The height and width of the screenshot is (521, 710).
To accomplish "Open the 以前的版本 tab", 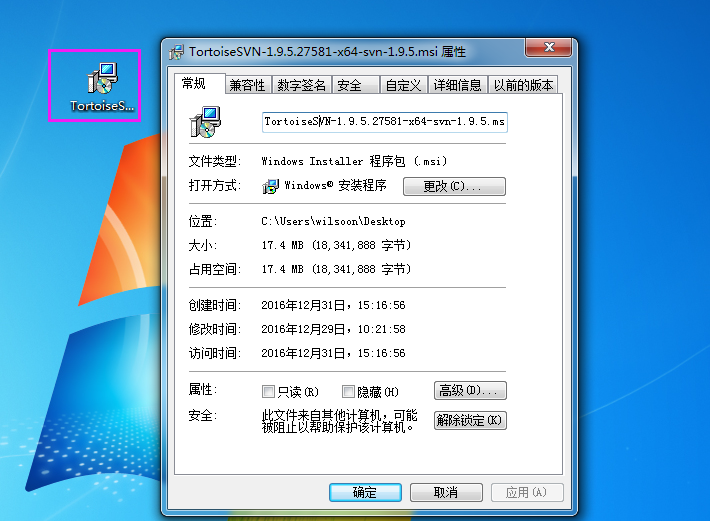I will (x=523, y=85).
